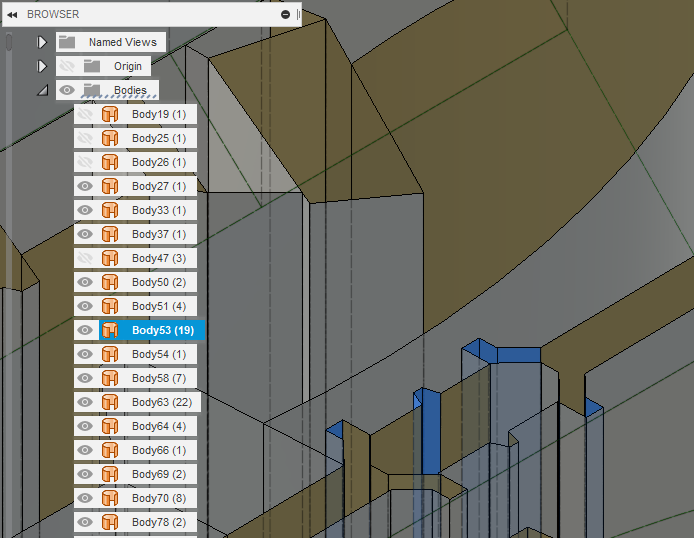Image resolution: width=694 pixels, height=538 pixels.
Task: Click the Origin folder icon
Action: [92, 66]
